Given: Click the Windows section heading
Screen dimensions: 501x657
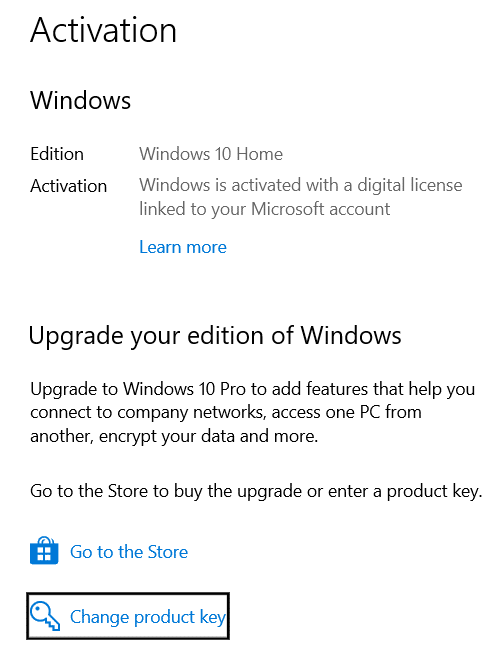Looking at the screenshot, I should pyautogui.click(x=80, y=101).
